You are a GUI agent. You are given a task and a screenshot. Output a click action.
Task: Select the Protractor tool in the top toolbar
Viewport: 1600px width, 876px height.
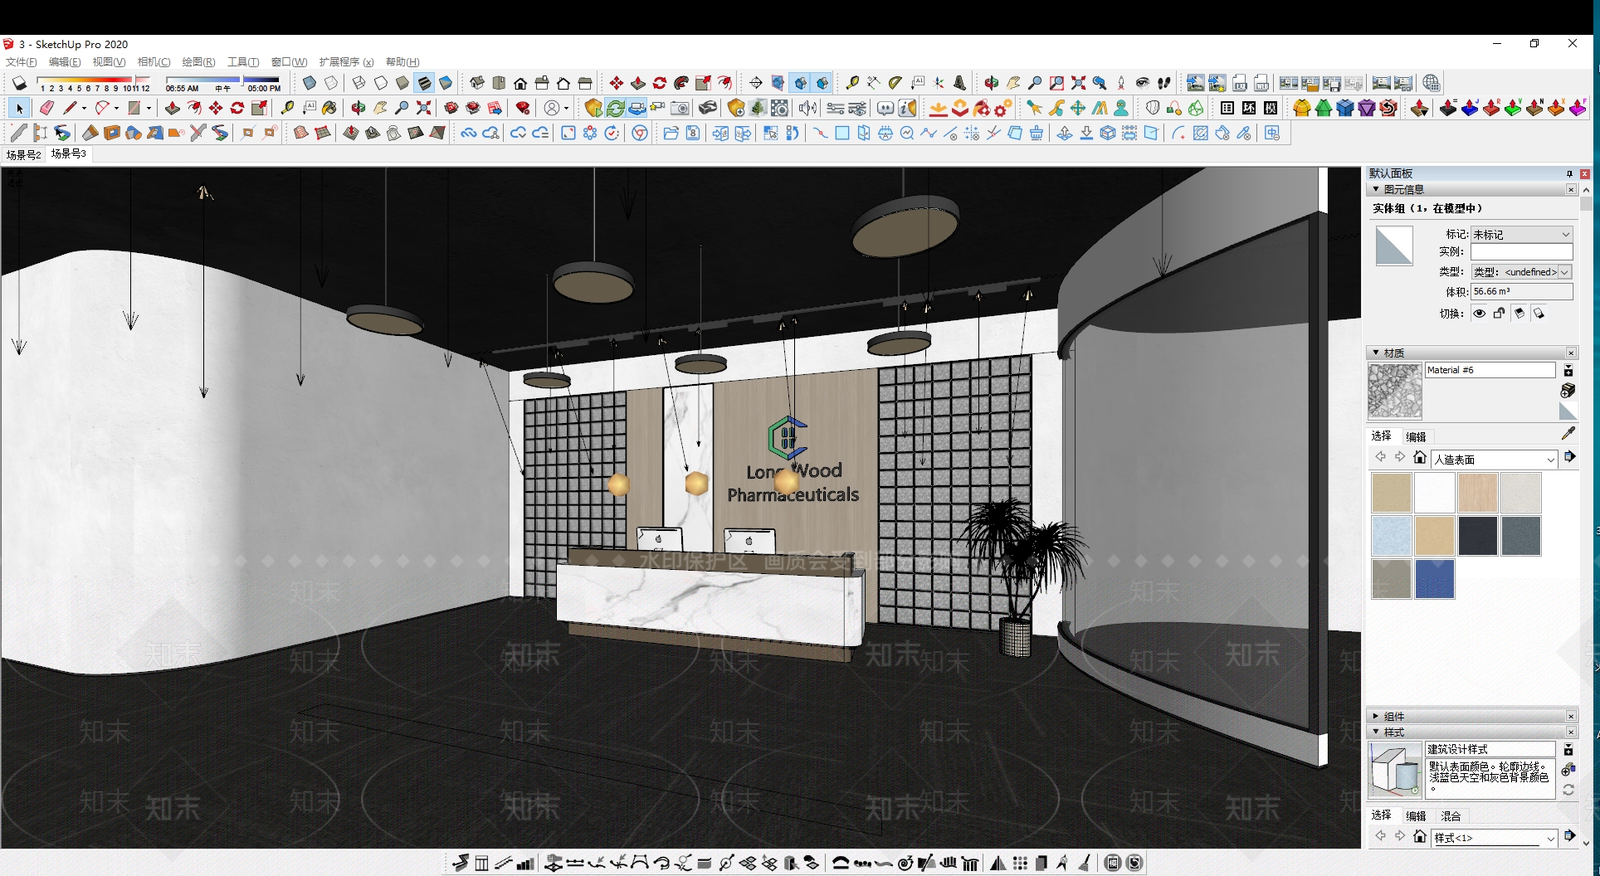pyautogui.click(x=895, y=83)
